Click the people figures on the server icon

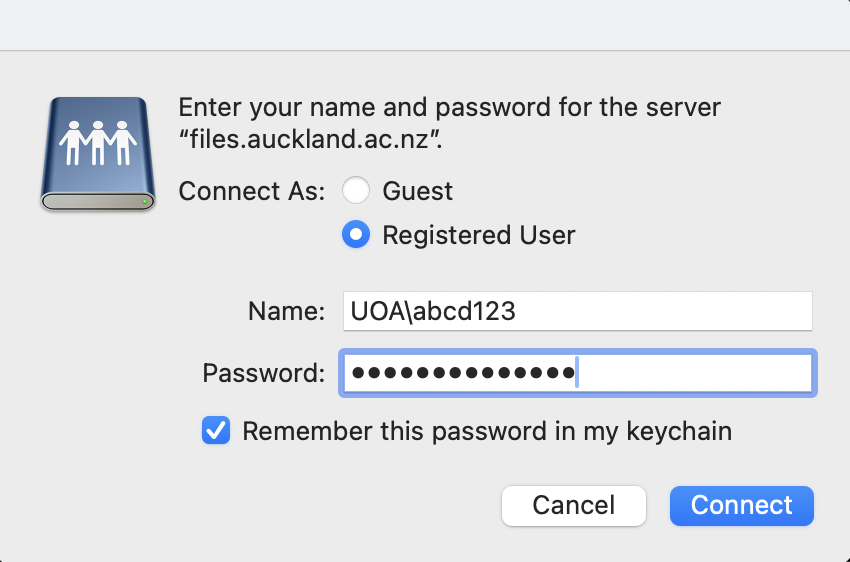pyautogui.click(x=98, y=143)
